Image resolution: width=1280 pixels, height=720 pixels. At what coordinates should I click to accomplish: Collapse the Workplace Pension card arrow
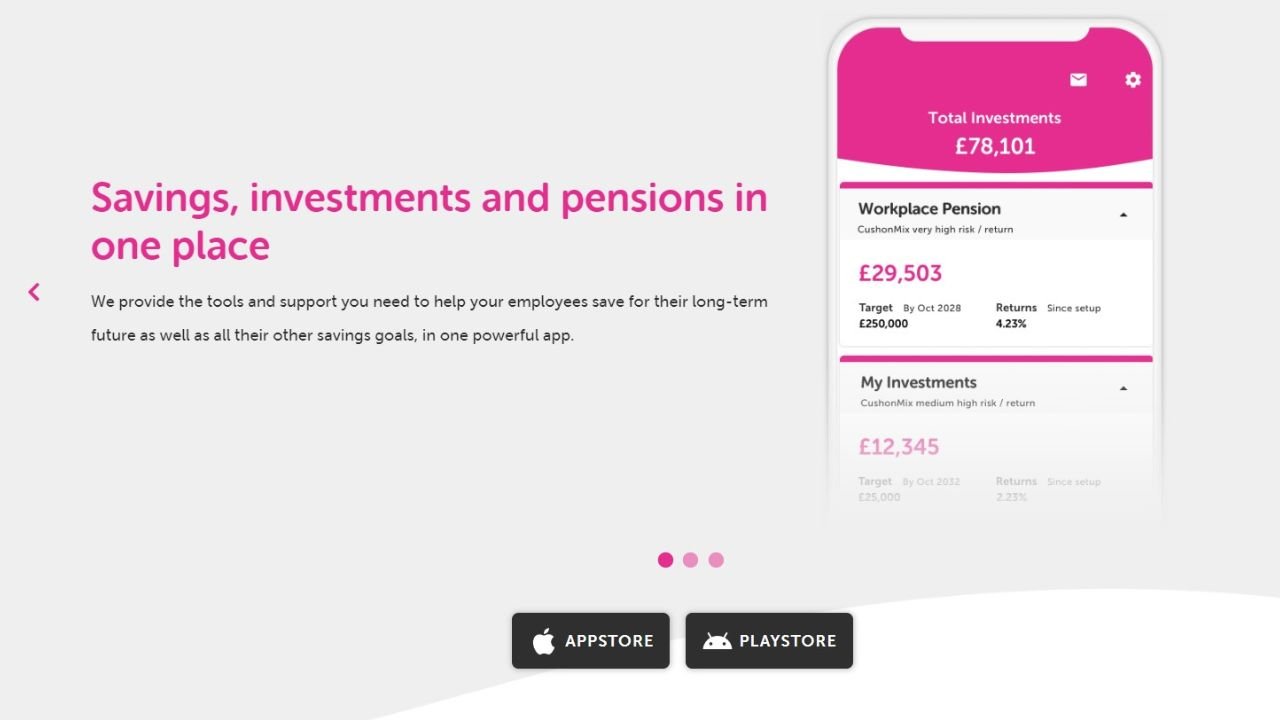(x=1123, y=214)
